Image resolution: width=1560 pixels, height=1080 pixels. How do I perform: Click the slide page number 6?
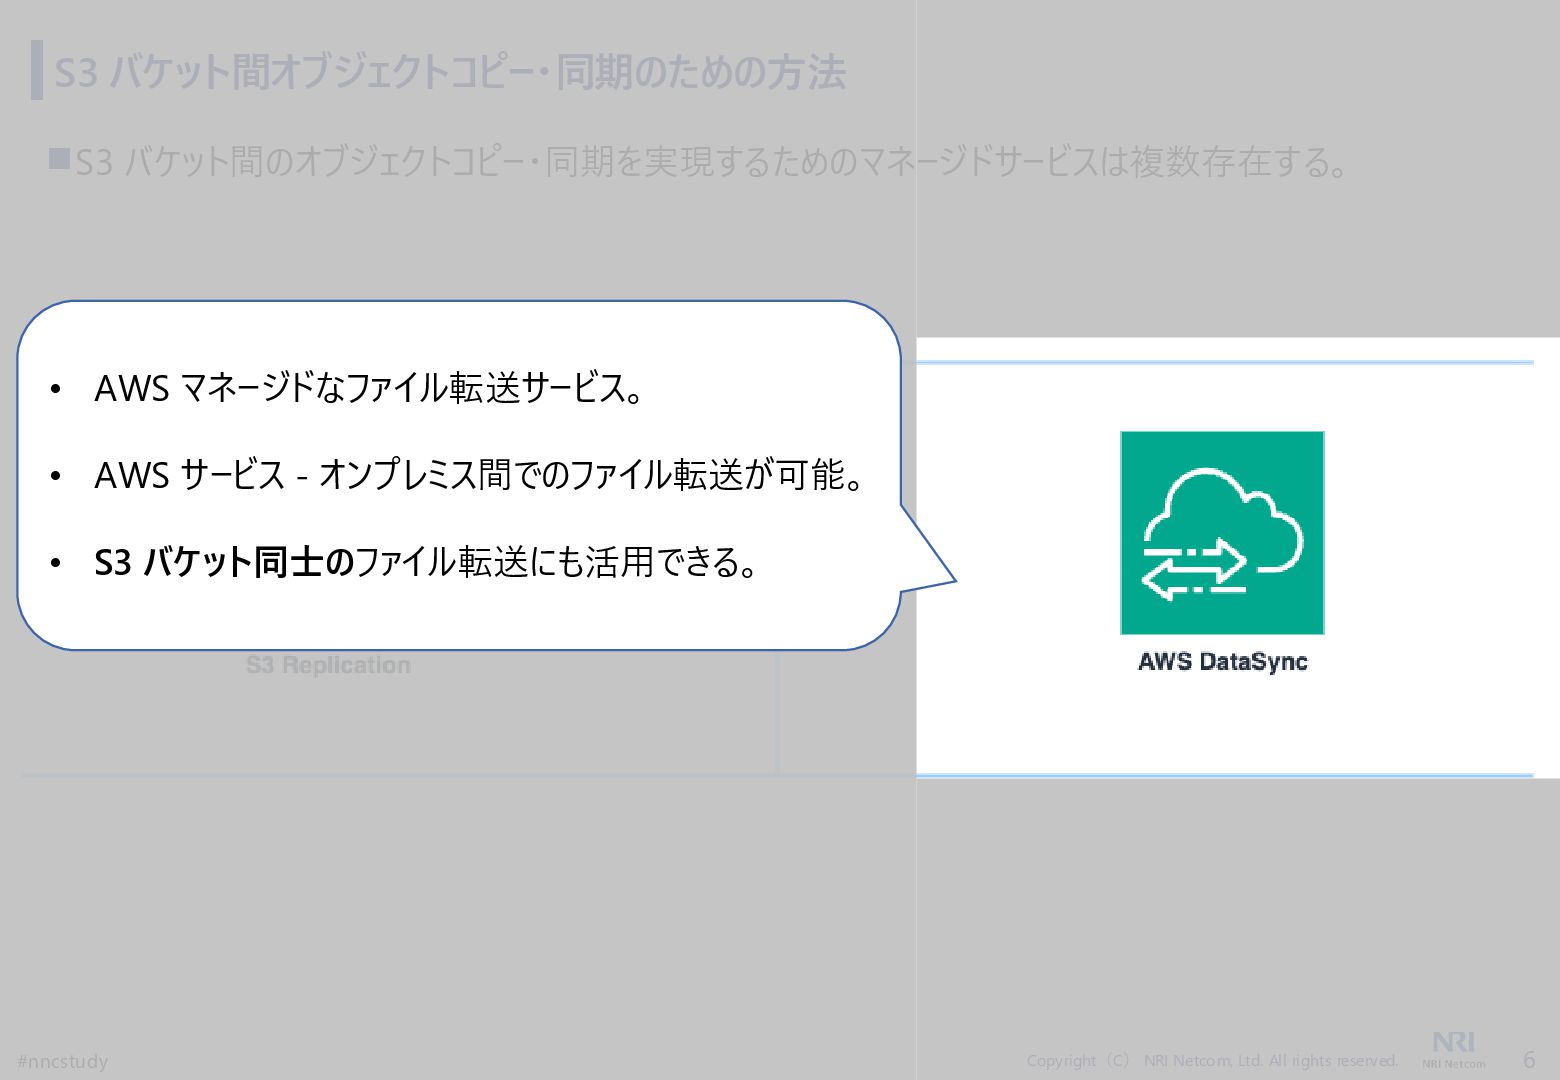[x=1529, y=1060]
